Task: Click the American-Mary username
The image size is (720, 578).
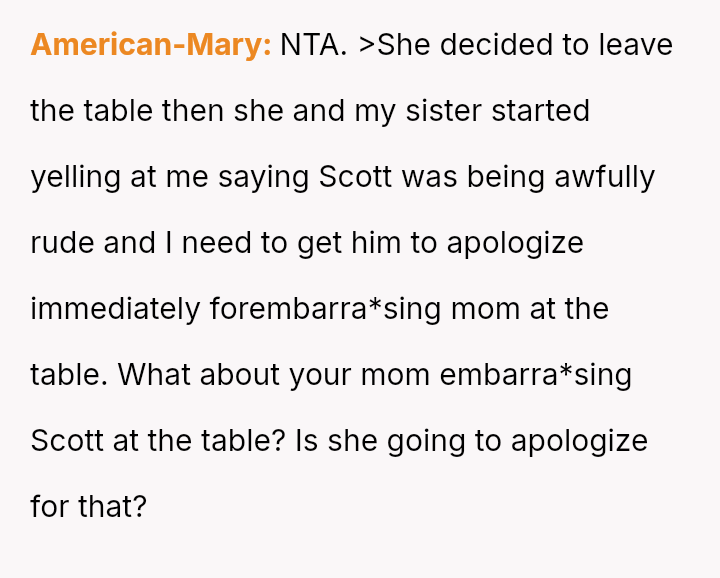Action: coord(151,45)
